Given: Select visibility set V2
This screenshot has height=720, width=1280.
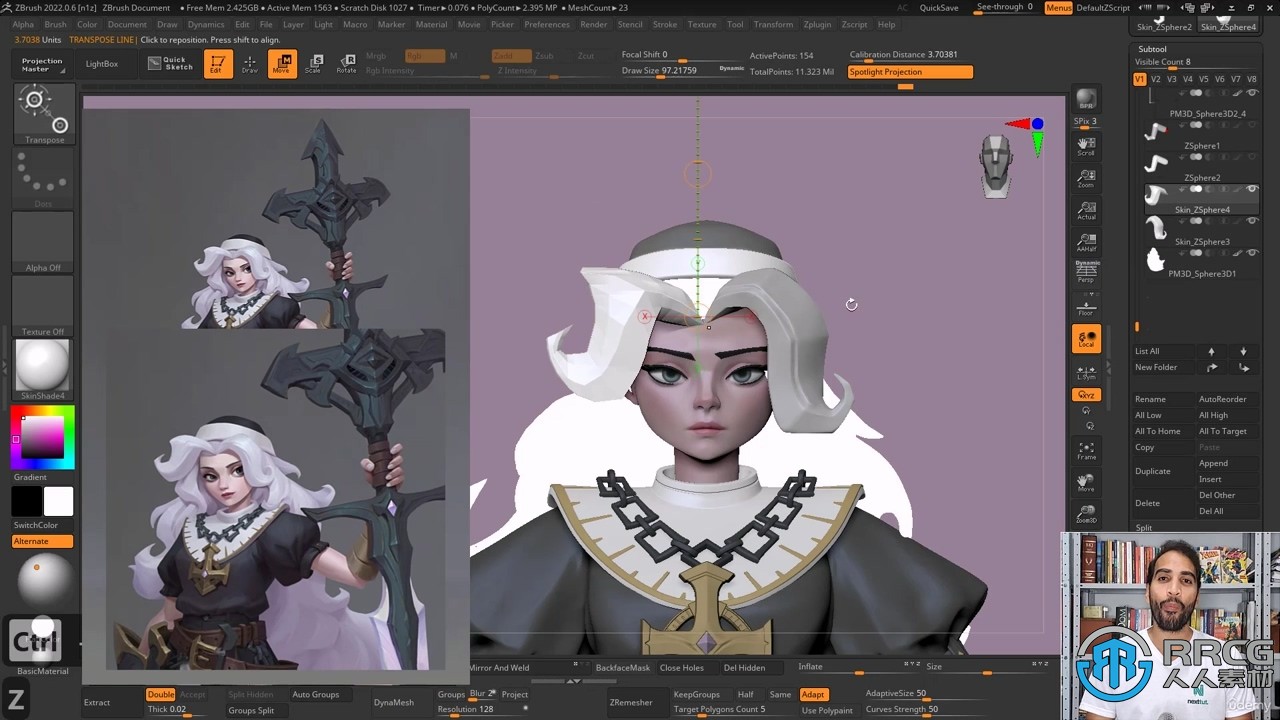Looking at the screenshot, I should (1156, 79).
